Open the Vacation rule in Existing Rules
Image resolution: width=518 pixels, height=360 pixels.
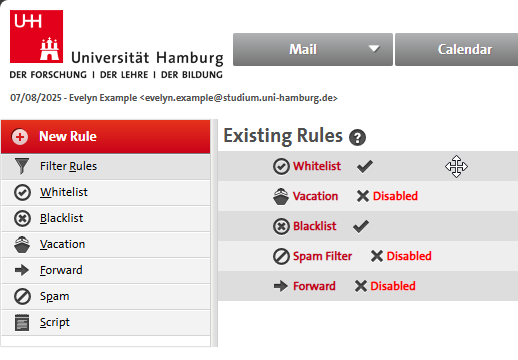coord(315,196)
